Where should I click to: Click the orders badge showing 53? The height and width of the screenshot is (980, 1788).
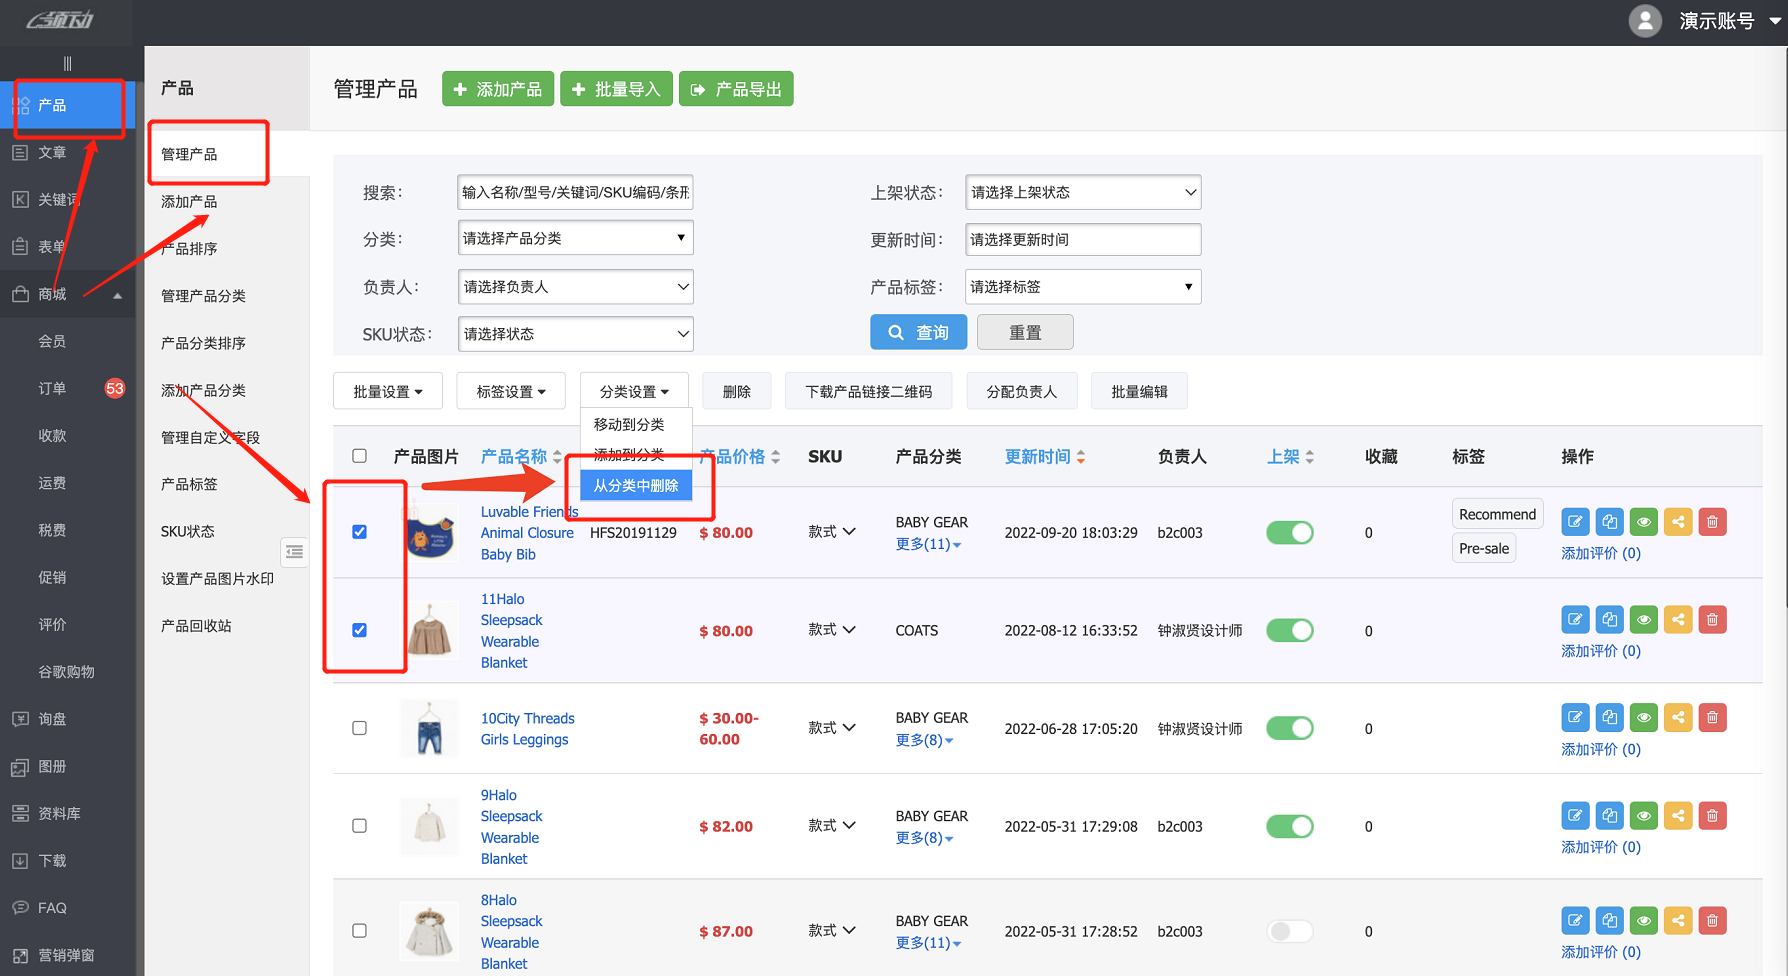pyautogui.click(x=115, y=388)
